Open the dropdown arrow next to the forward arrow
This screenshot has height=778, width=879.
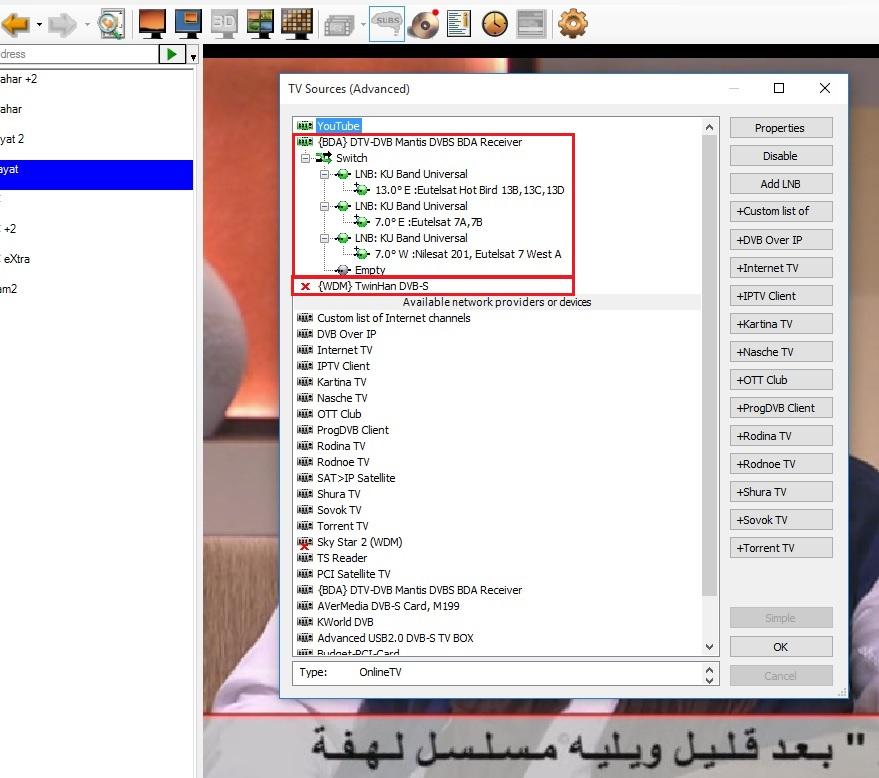[x=87, y=25]
